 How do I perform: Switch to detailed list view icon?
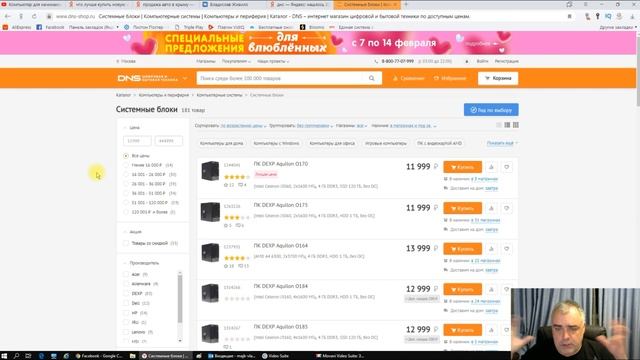[507, 125]
